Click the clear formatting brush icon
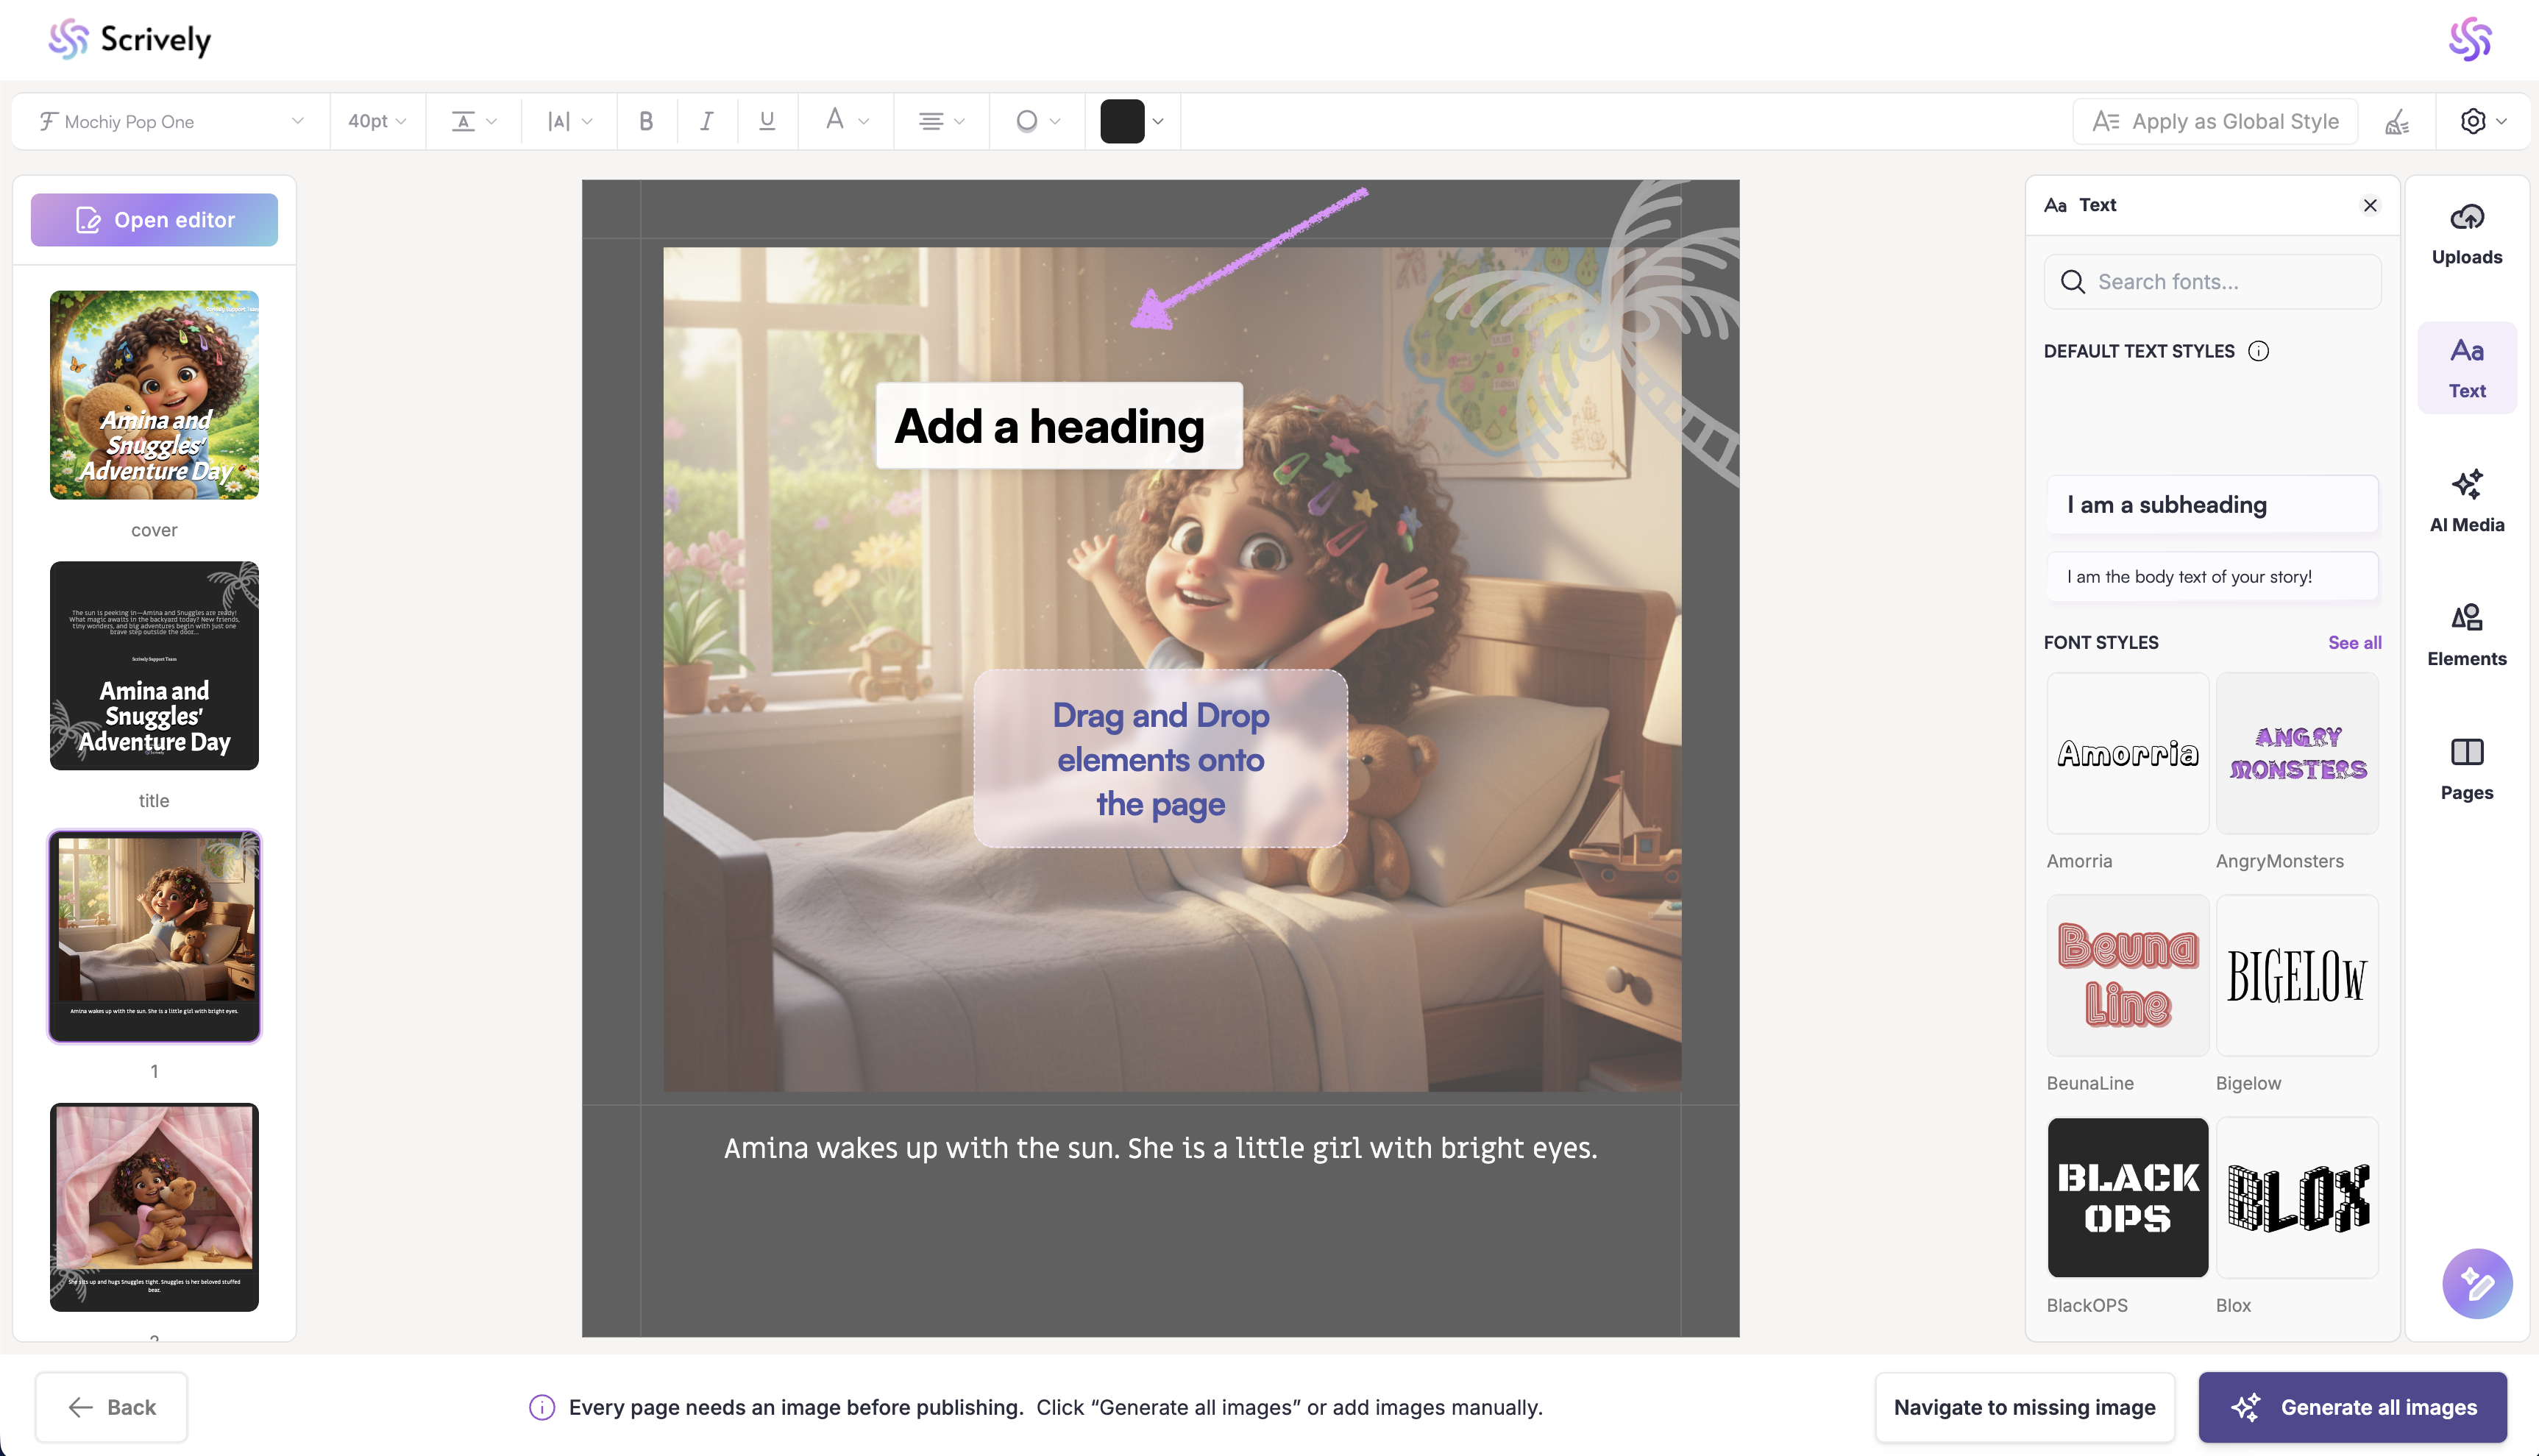 [x=2397, y=122]
